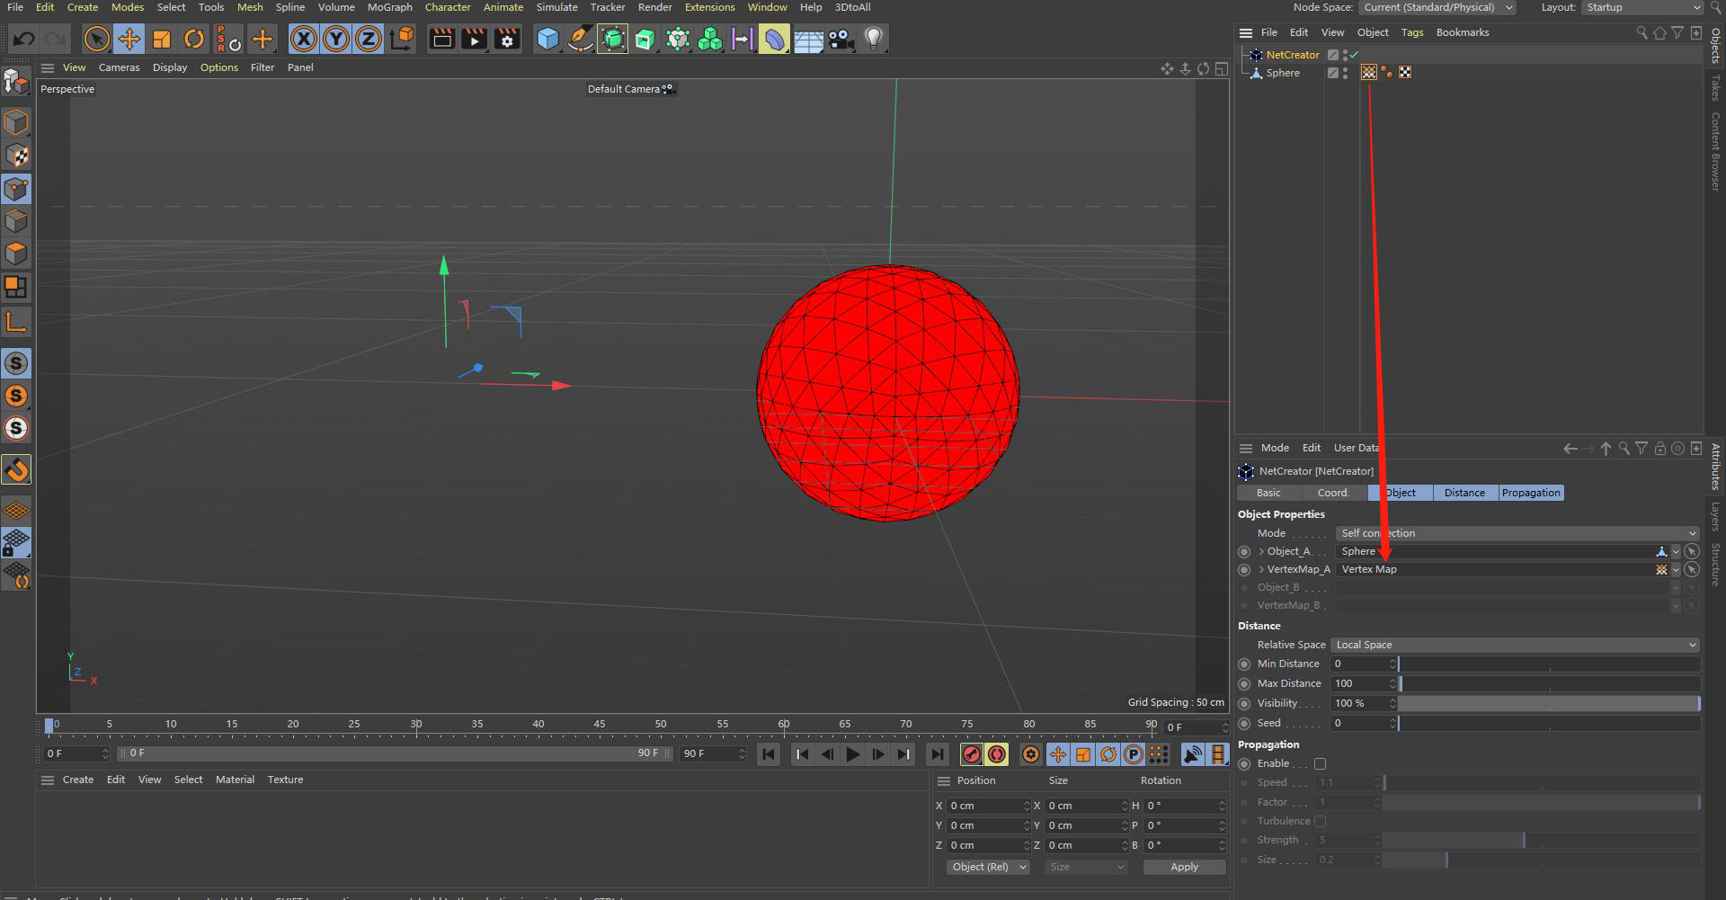Open the MoGraph cloner icon

tap(710, 39)
